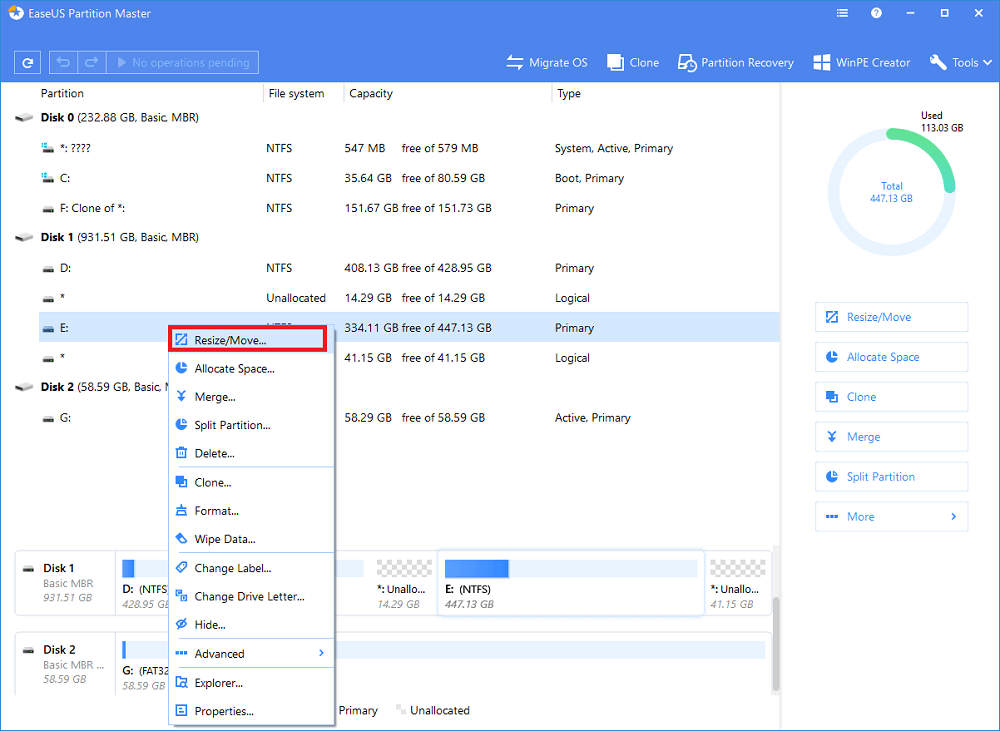Click the No operations pending button
Screen dimensions: 1000x731
click(182, 63)
